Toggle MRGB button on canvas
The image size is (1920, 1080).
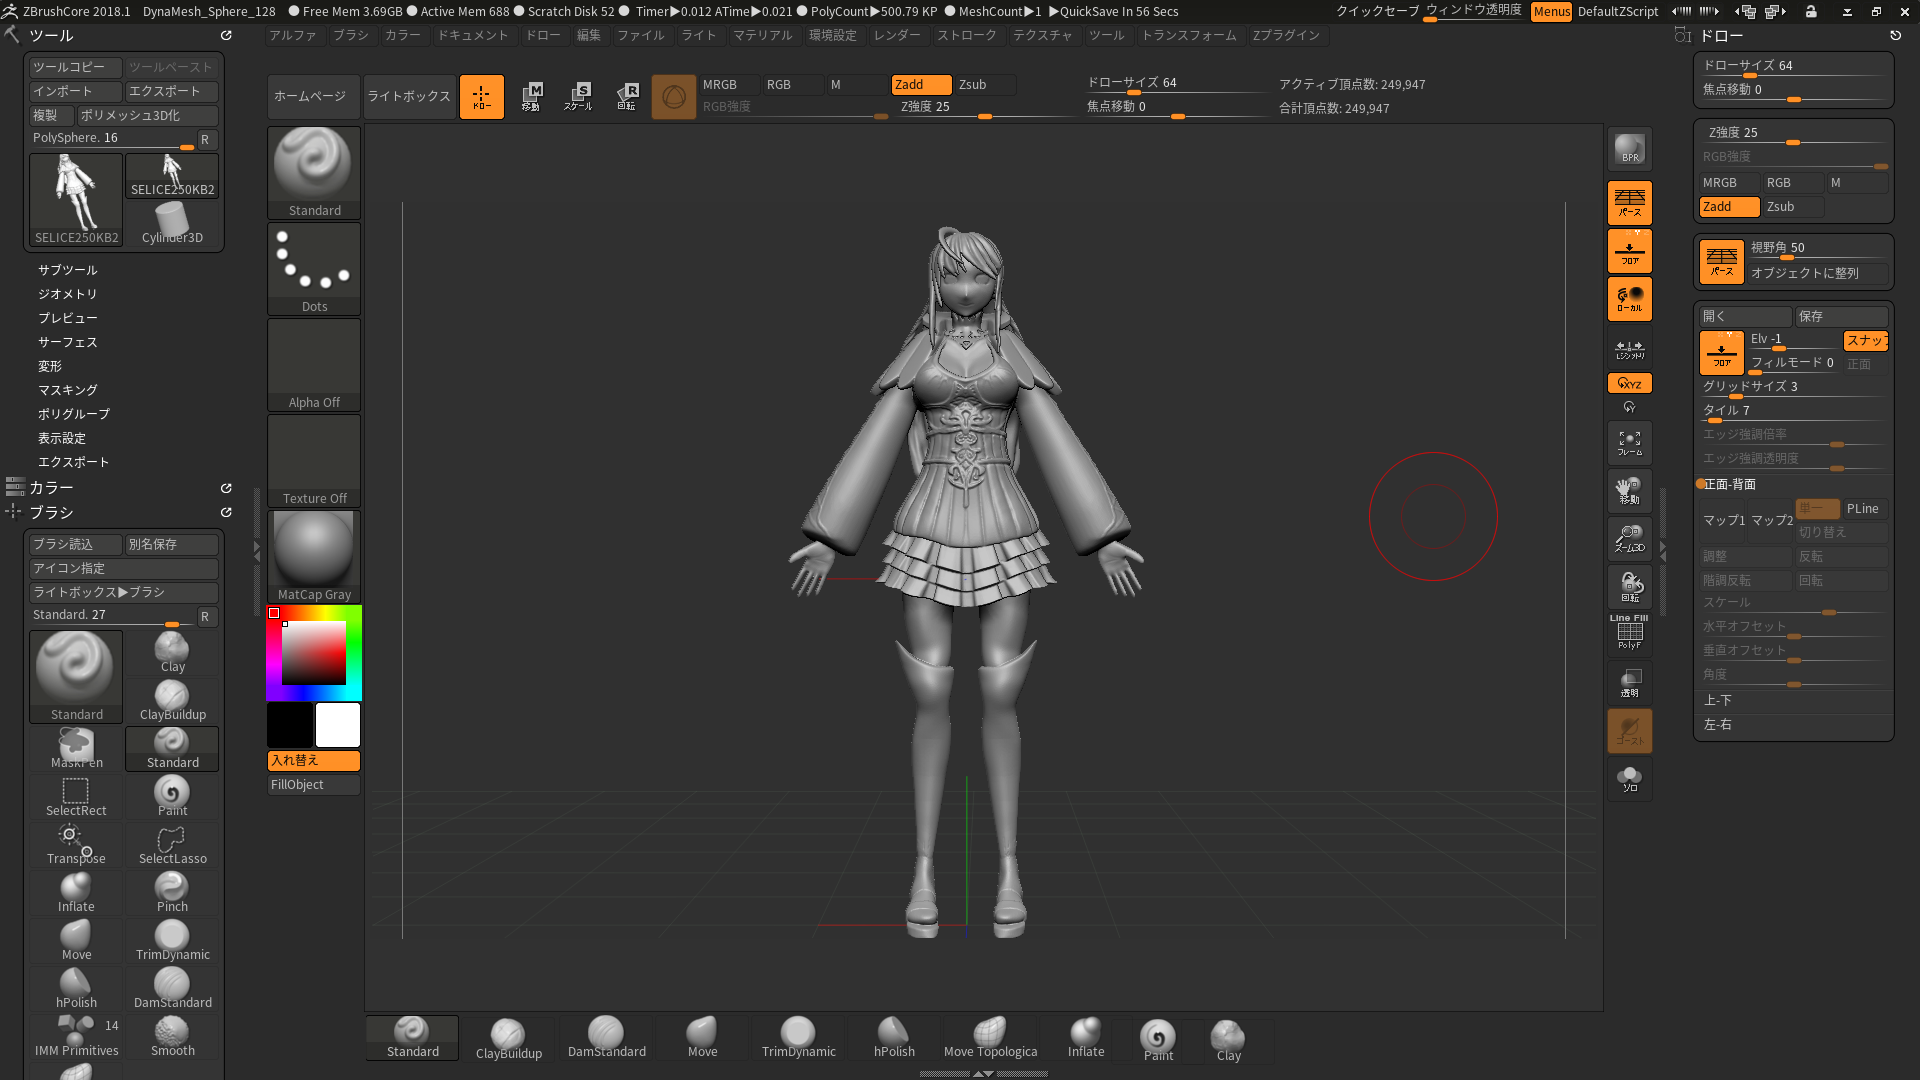pos(719,83)
